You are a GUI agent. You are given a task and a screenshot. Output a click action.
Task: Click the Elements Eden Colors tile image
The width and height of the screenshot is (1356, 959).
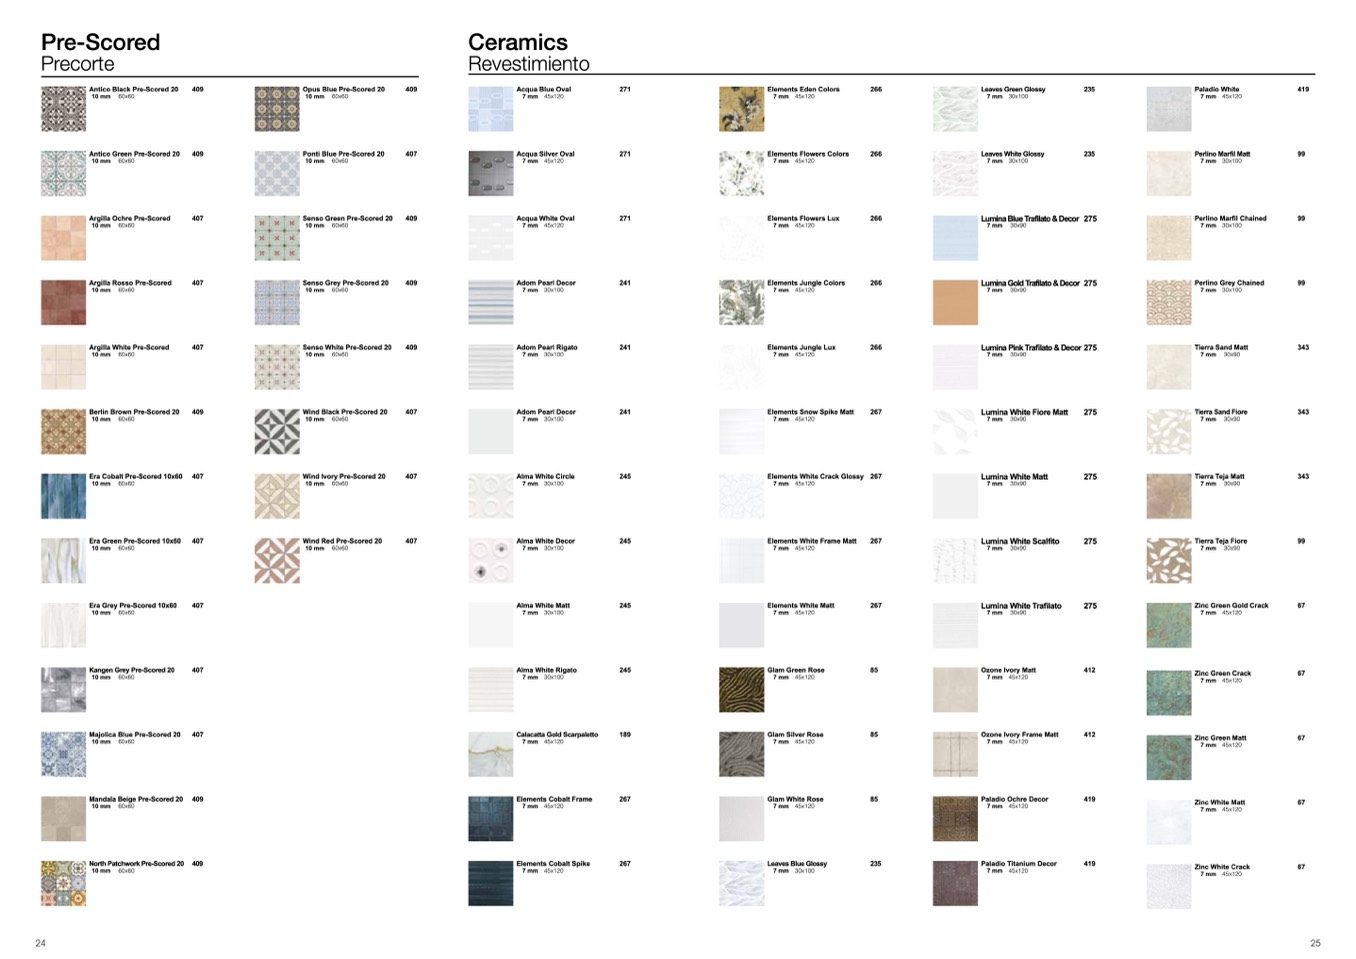click(x=741, y=109)
